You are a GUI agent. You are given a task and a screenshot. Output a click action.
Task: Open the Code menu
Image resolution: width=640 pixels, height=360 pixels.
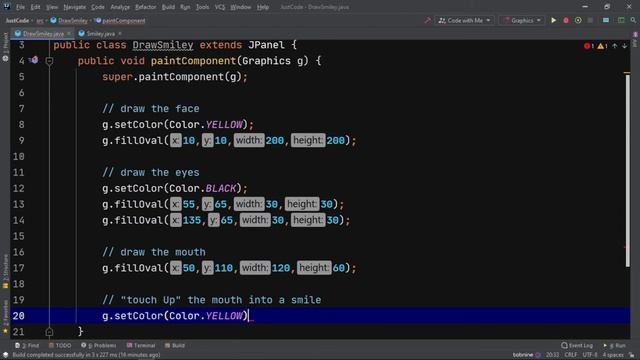98,7
